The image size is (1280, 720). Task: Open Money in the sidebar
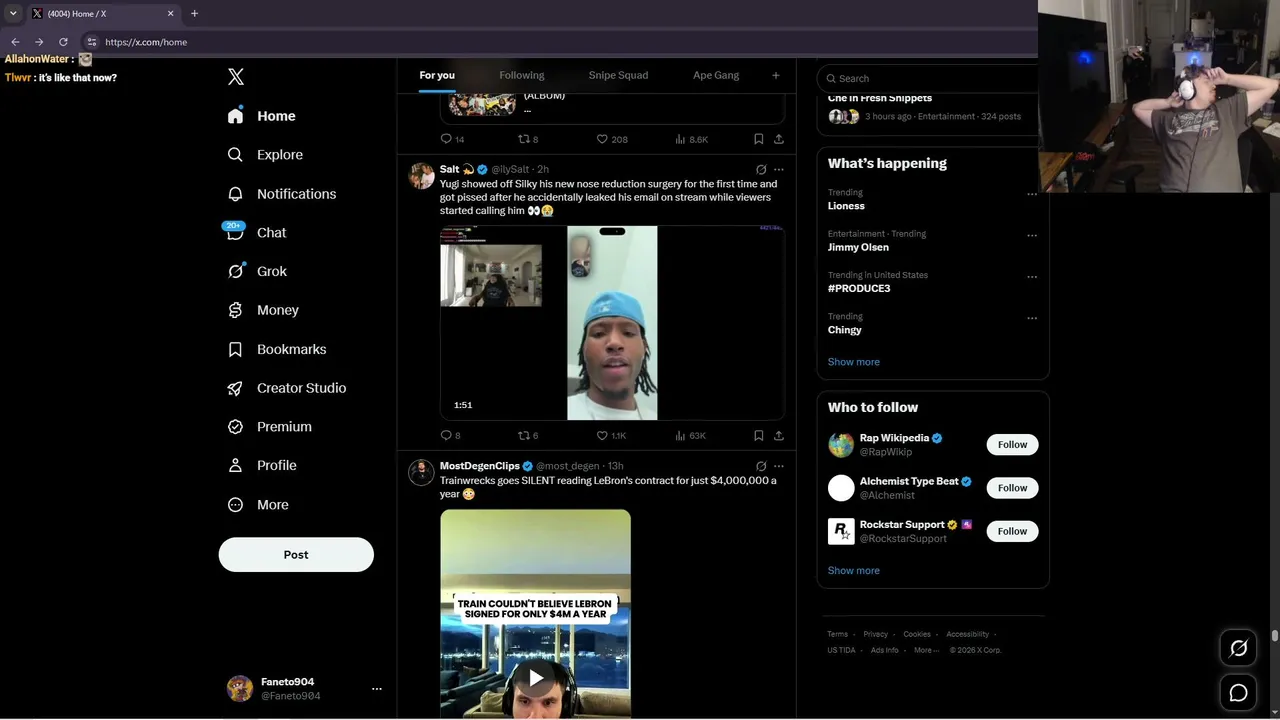click(263, 310)
